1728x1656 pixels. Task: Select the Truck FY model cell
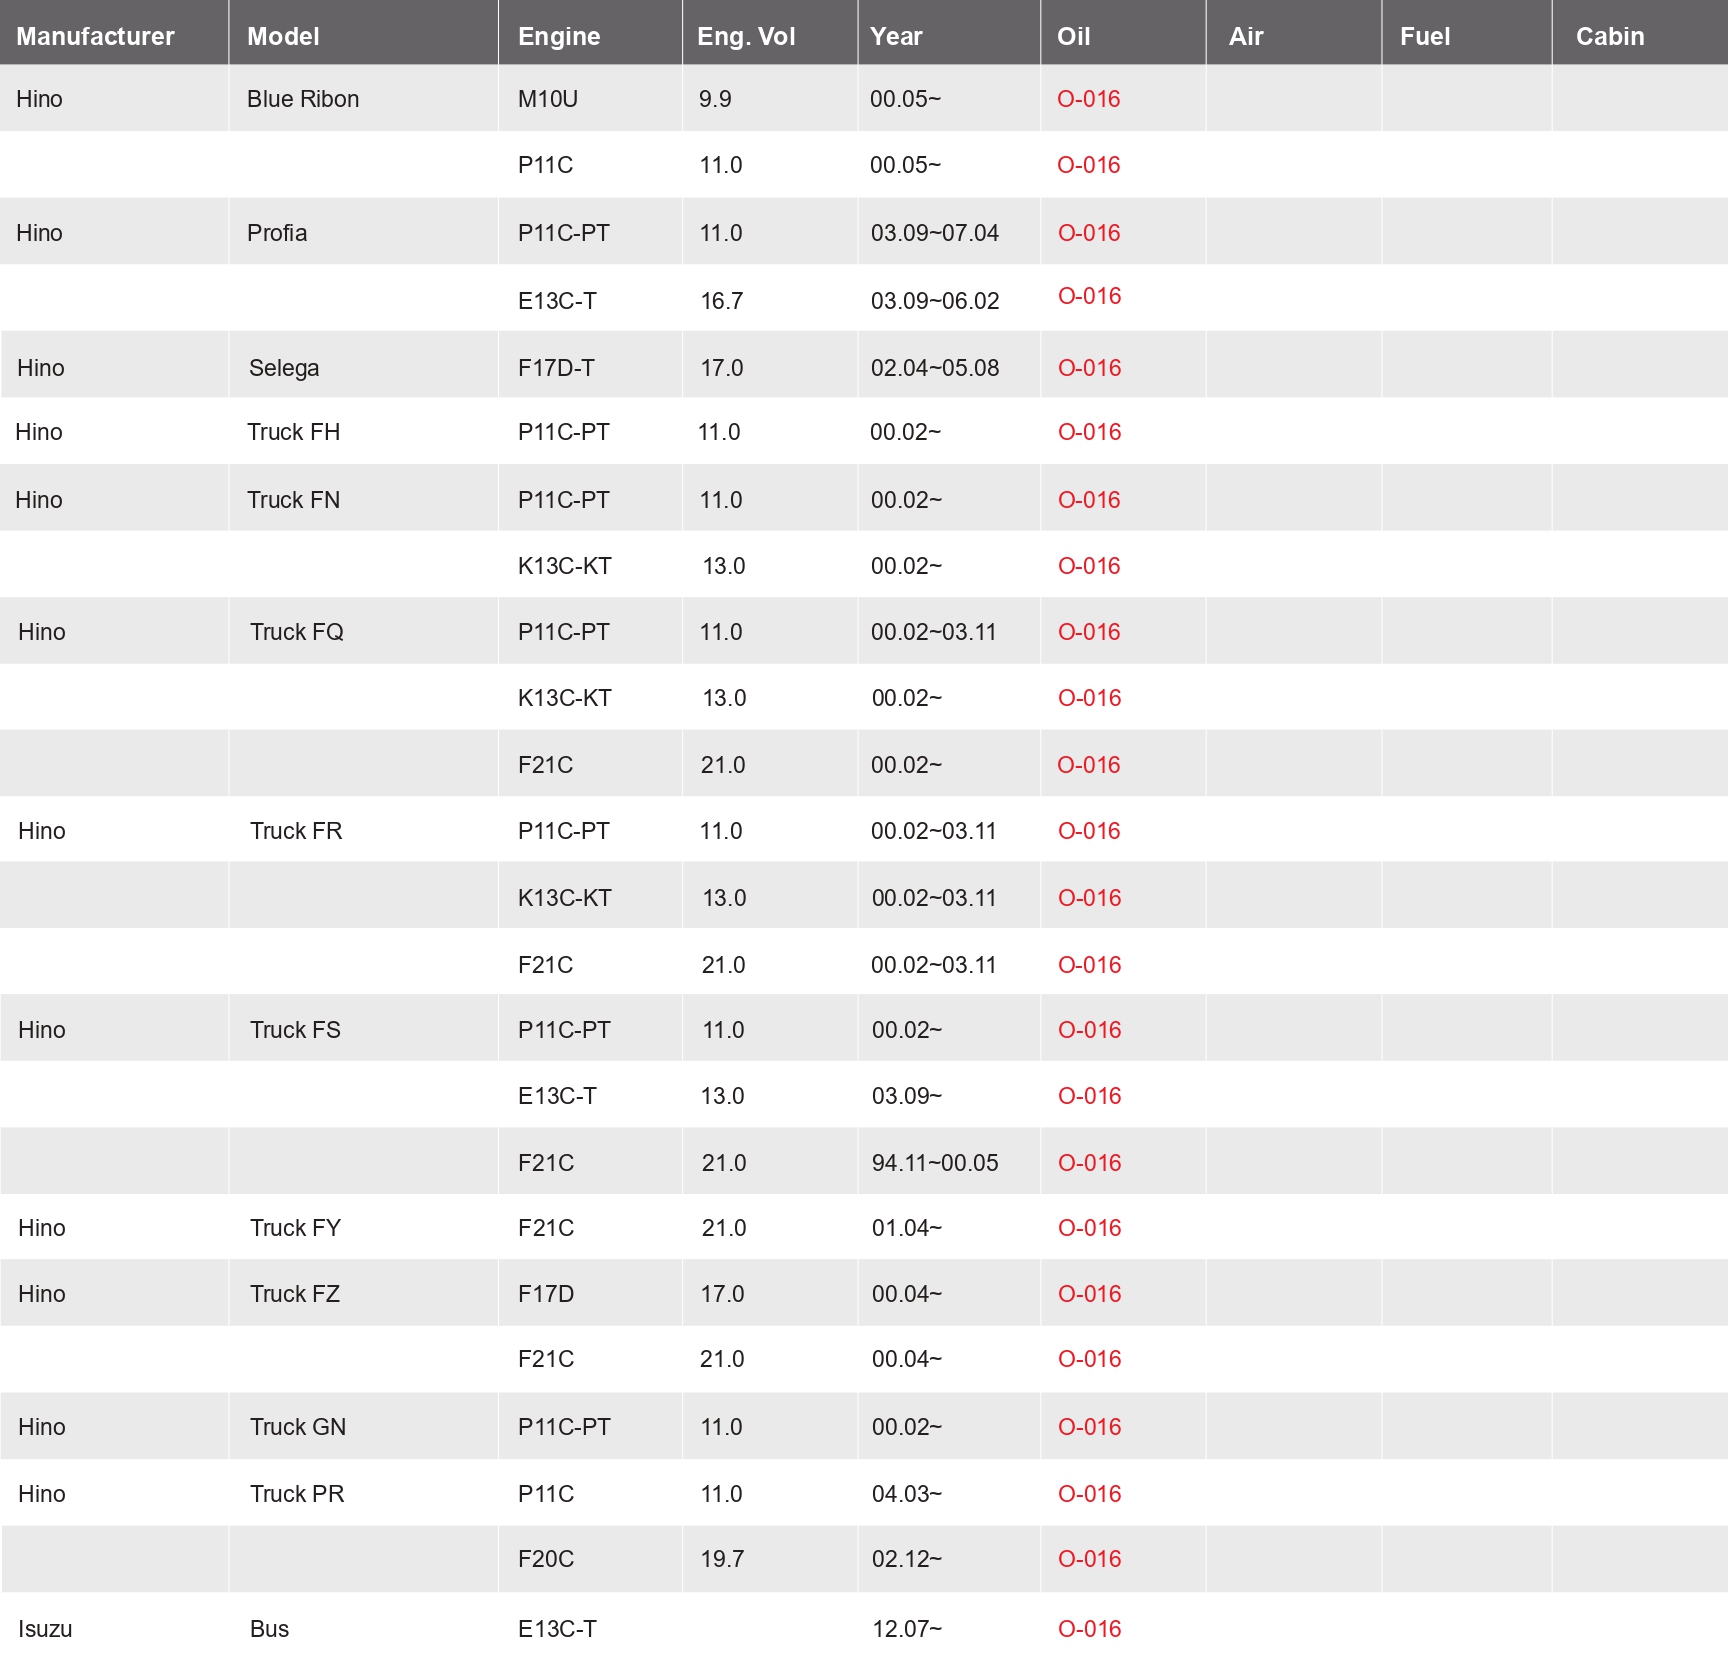295,1228
